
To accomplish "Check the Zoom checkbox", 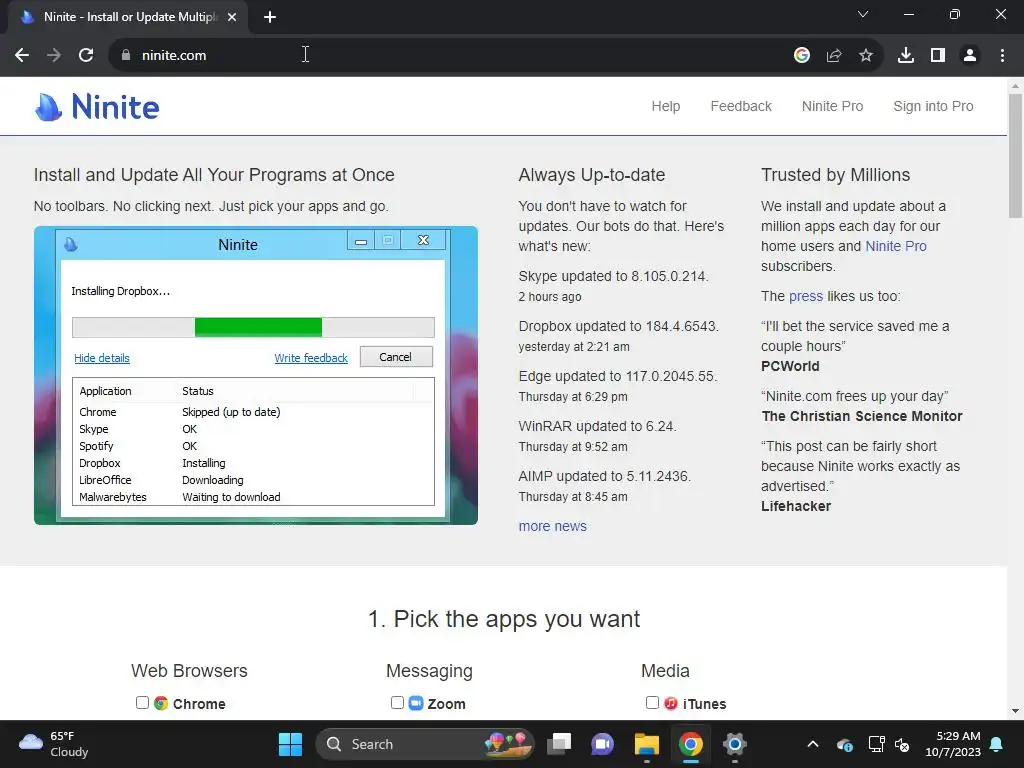I will point(397,702).
